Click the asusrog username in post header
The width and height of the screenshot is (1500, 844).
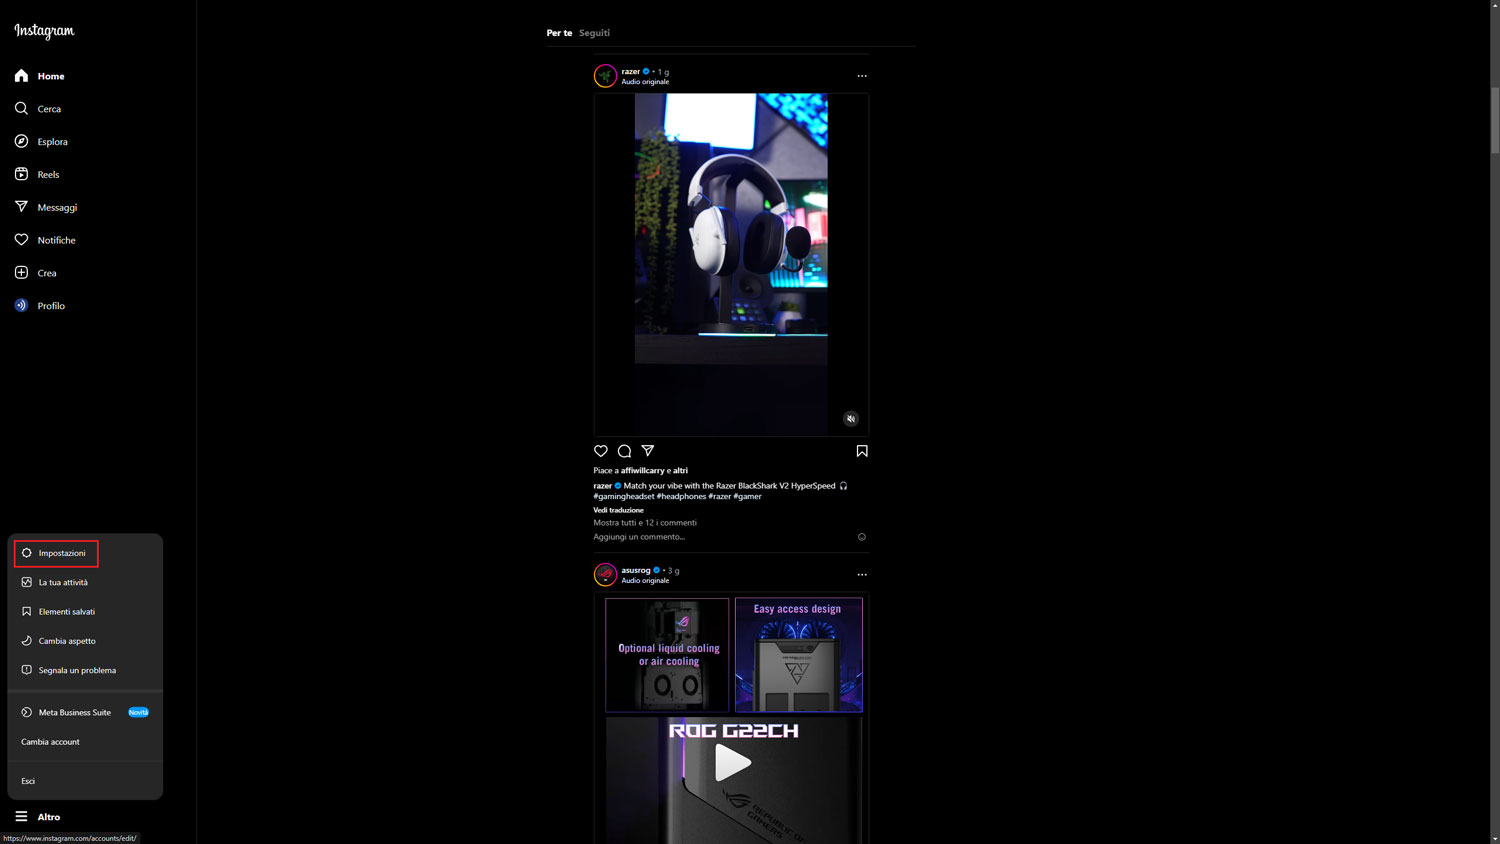click(x=636, y=571)
